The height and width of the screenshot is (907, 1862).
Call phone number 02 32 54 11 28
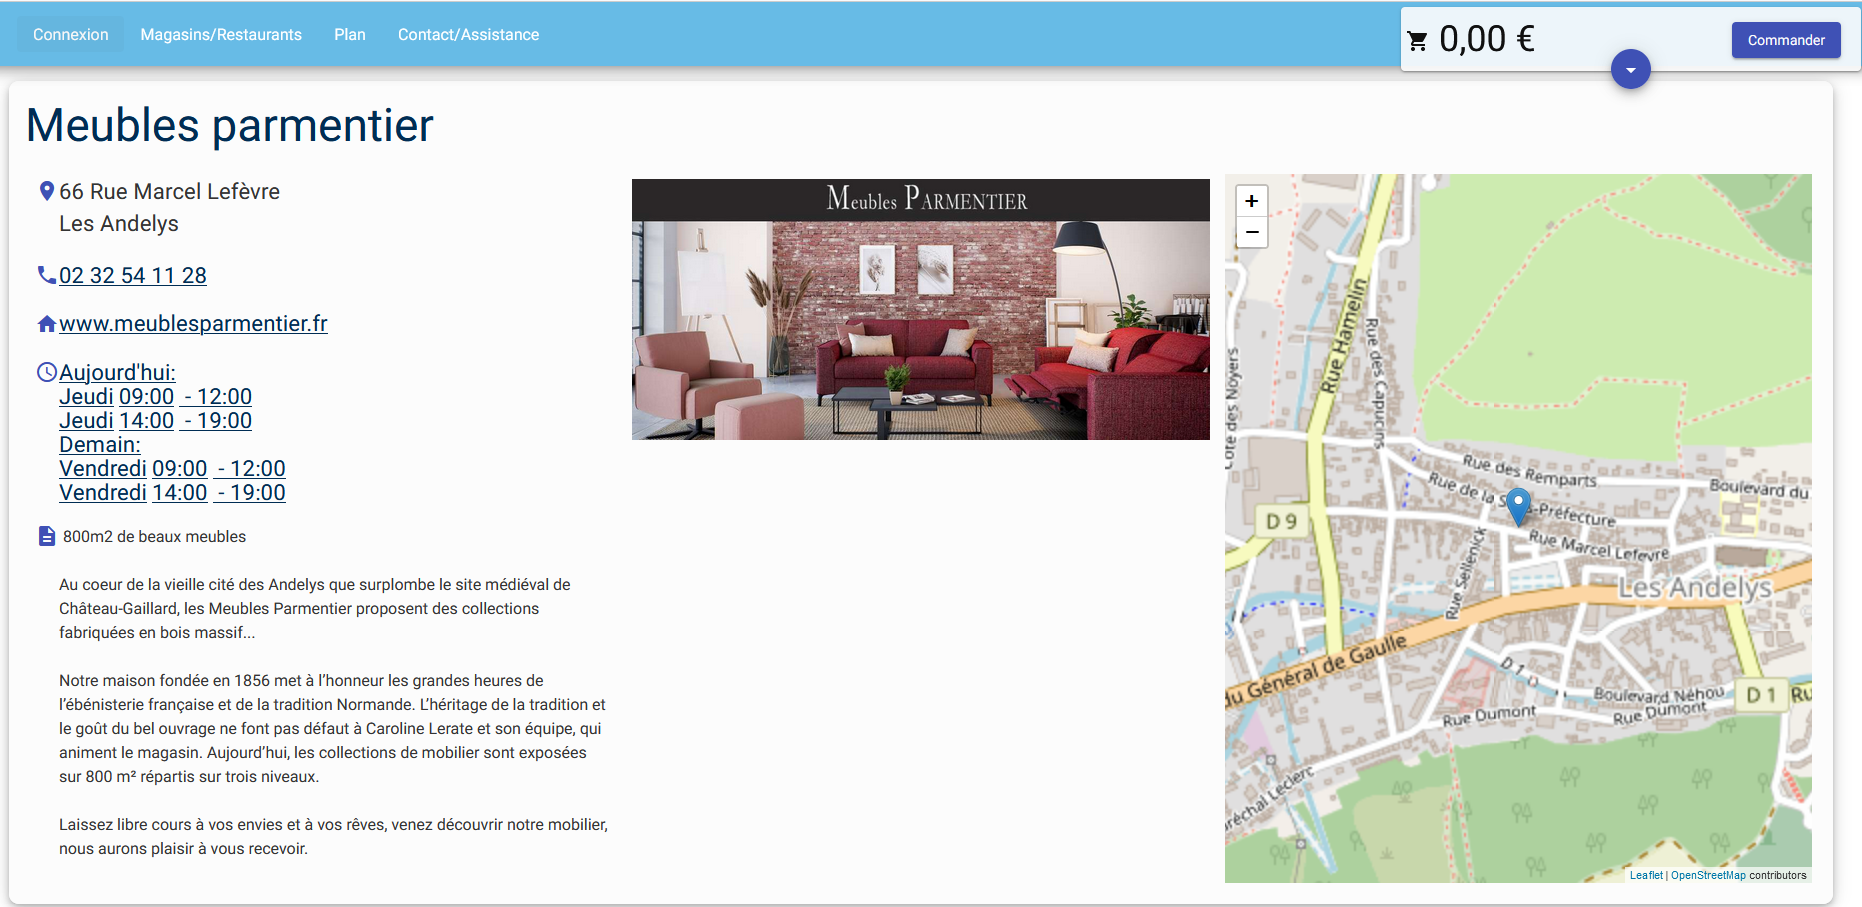click(x=133, y=276)
